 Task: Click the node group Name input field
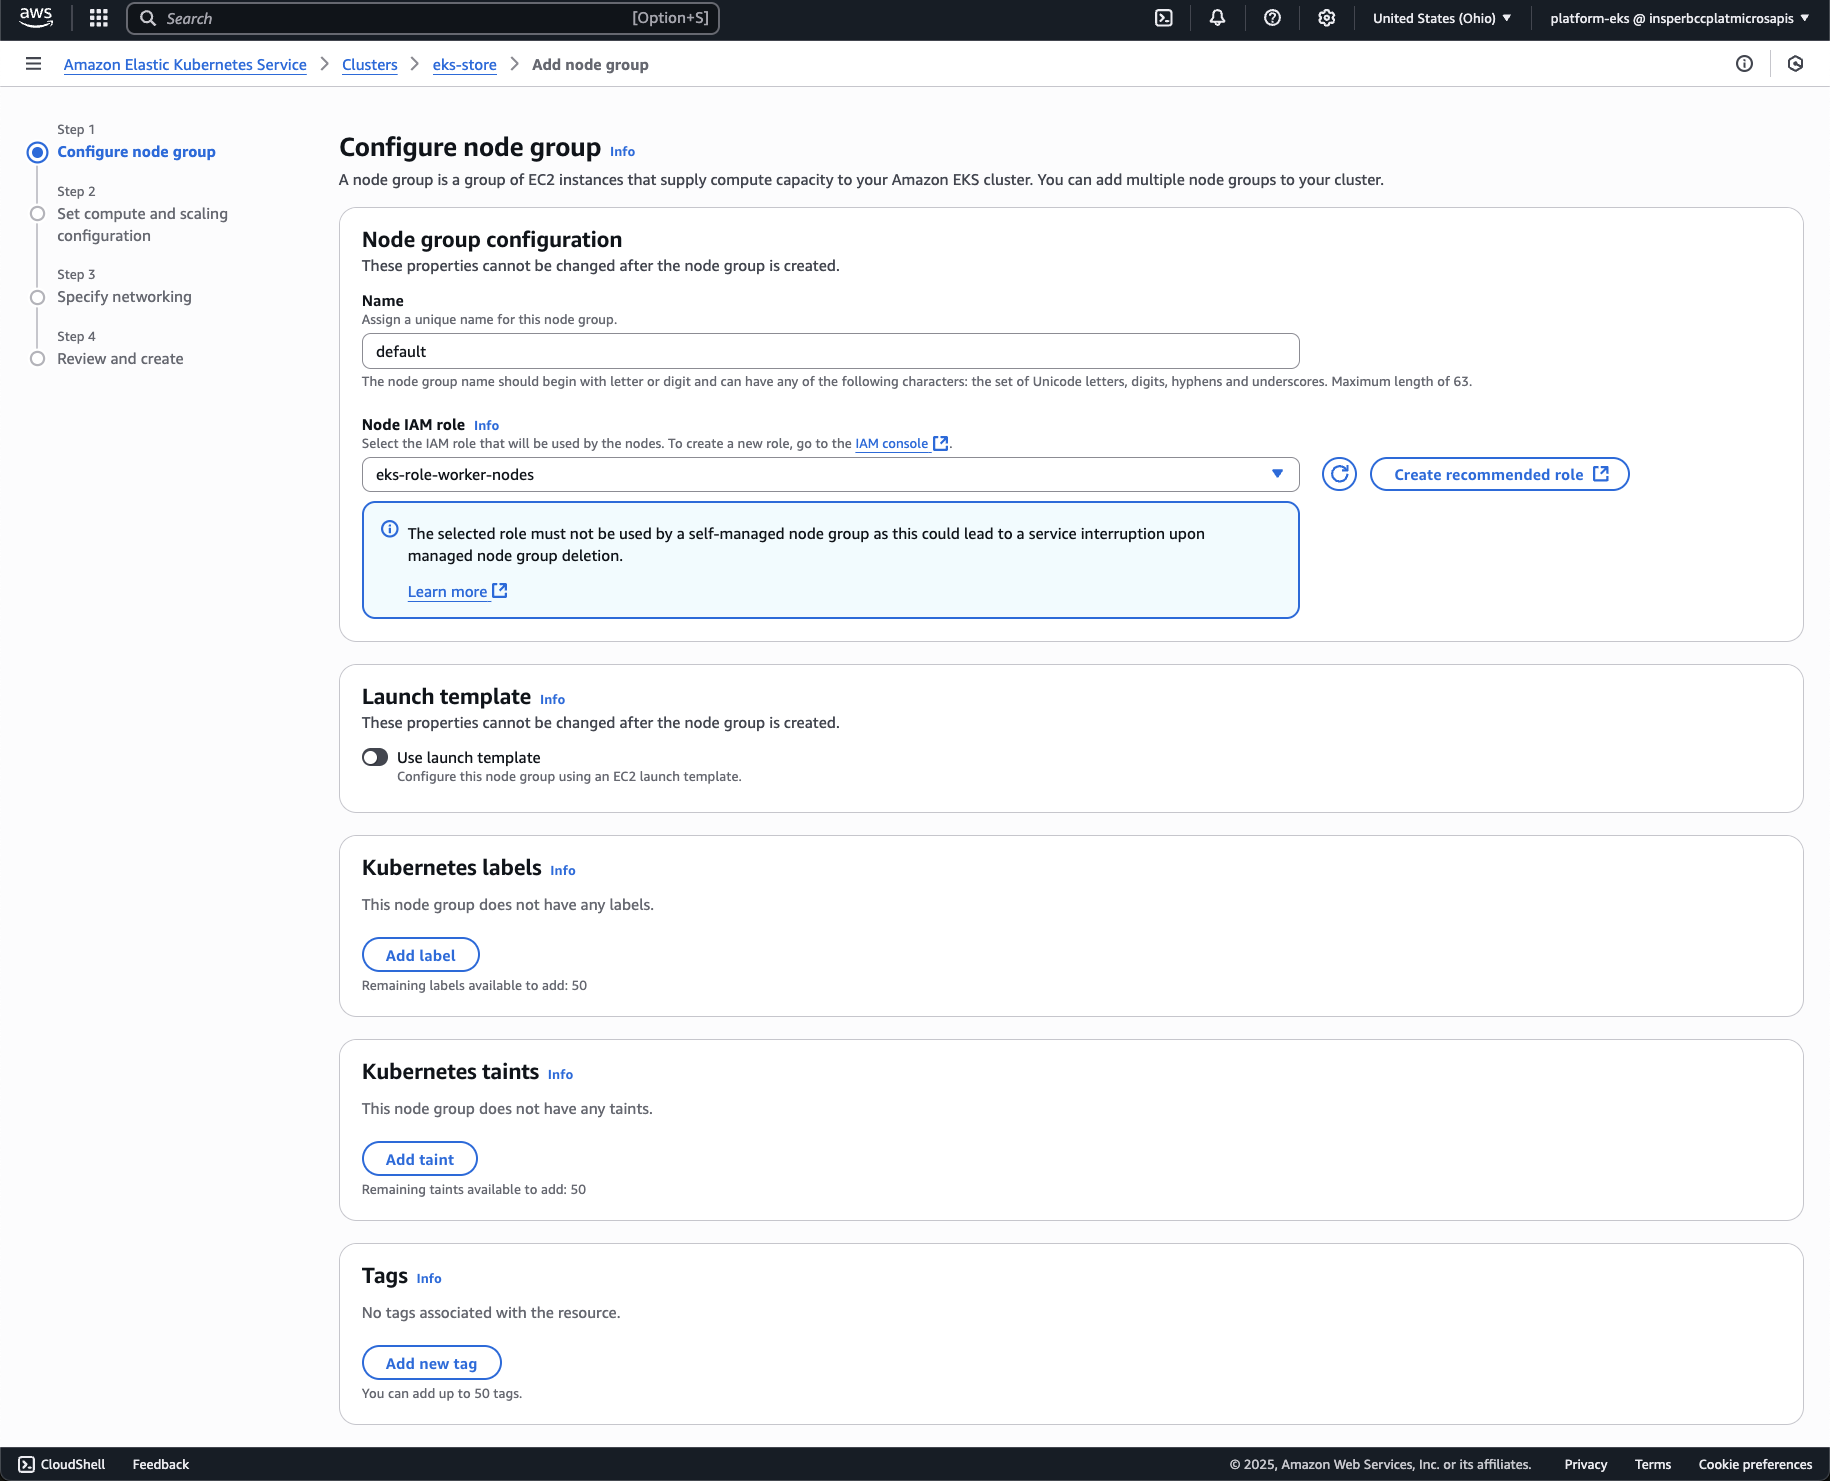830,352
